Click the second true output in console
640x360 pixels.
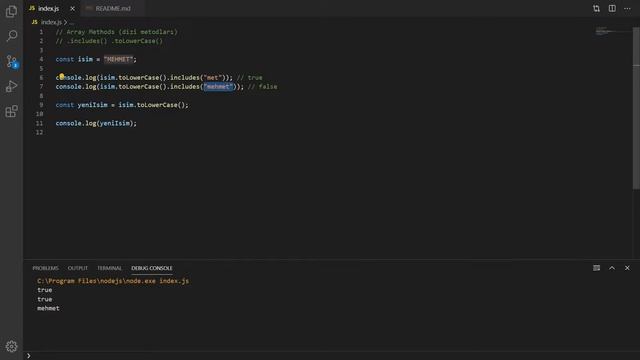(44, 299)
